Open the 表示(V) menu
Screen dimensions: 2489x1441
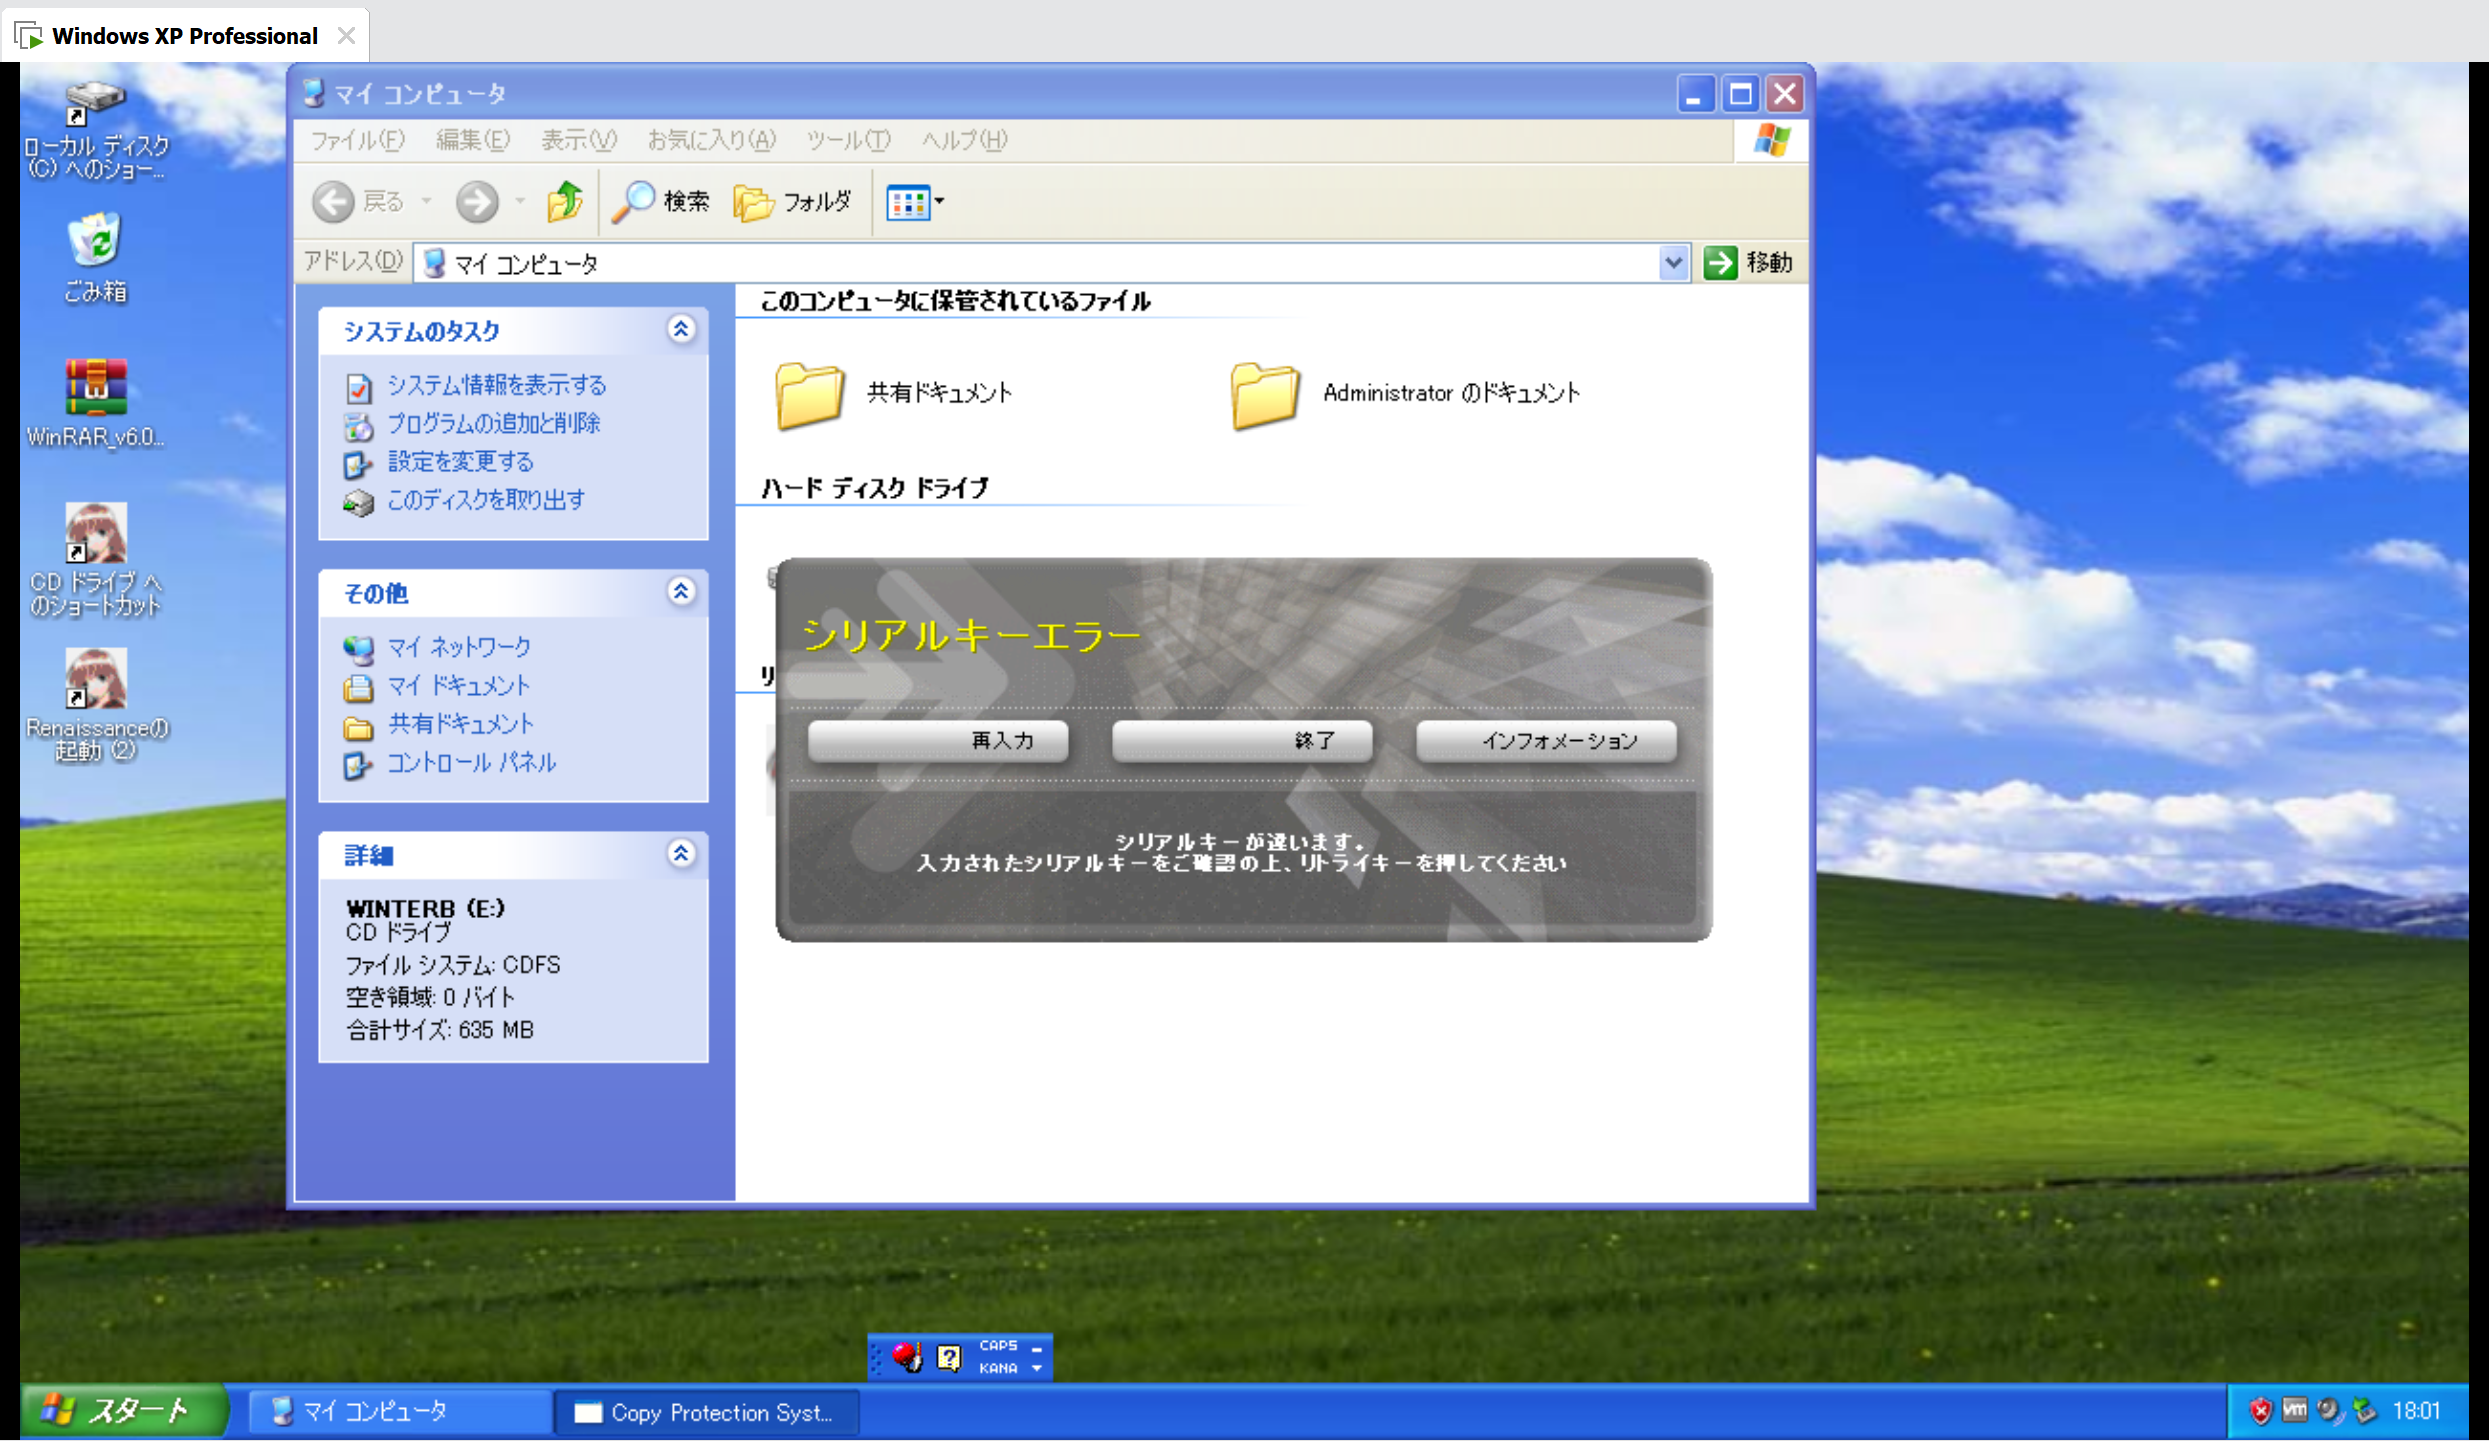tap(579, 140)
